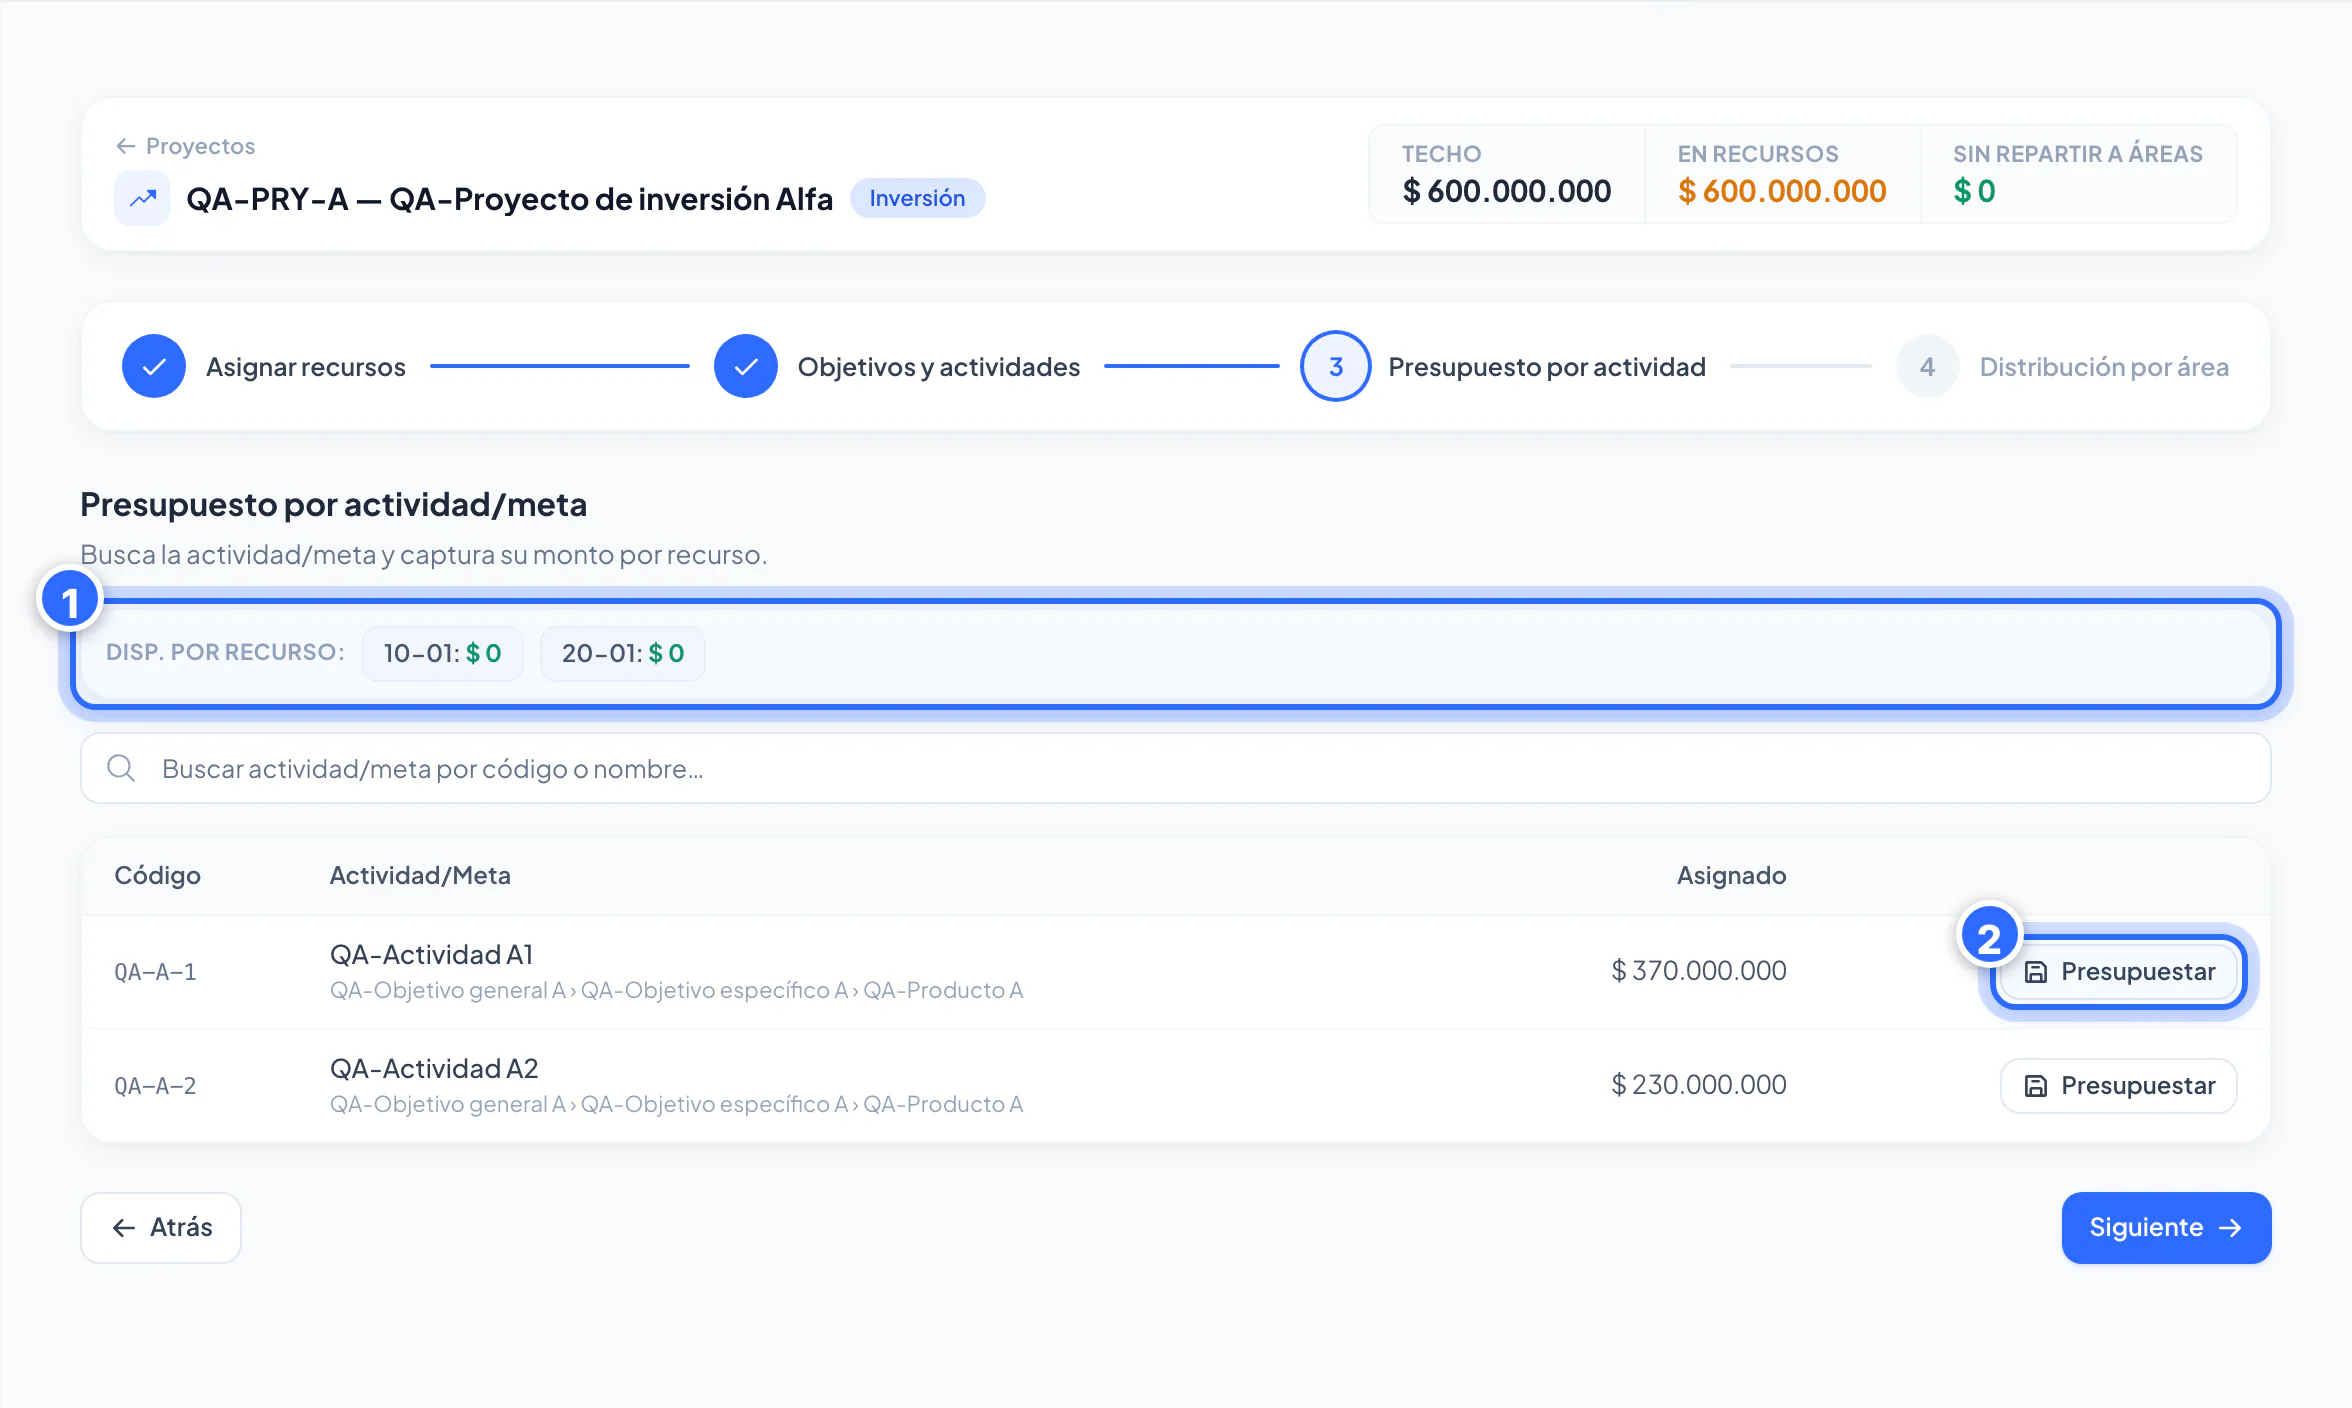This screenshot has width=2352, height=1408.
Task: Click the assigned amount $ 370.000.000
Action: [x=1699, y=970]
